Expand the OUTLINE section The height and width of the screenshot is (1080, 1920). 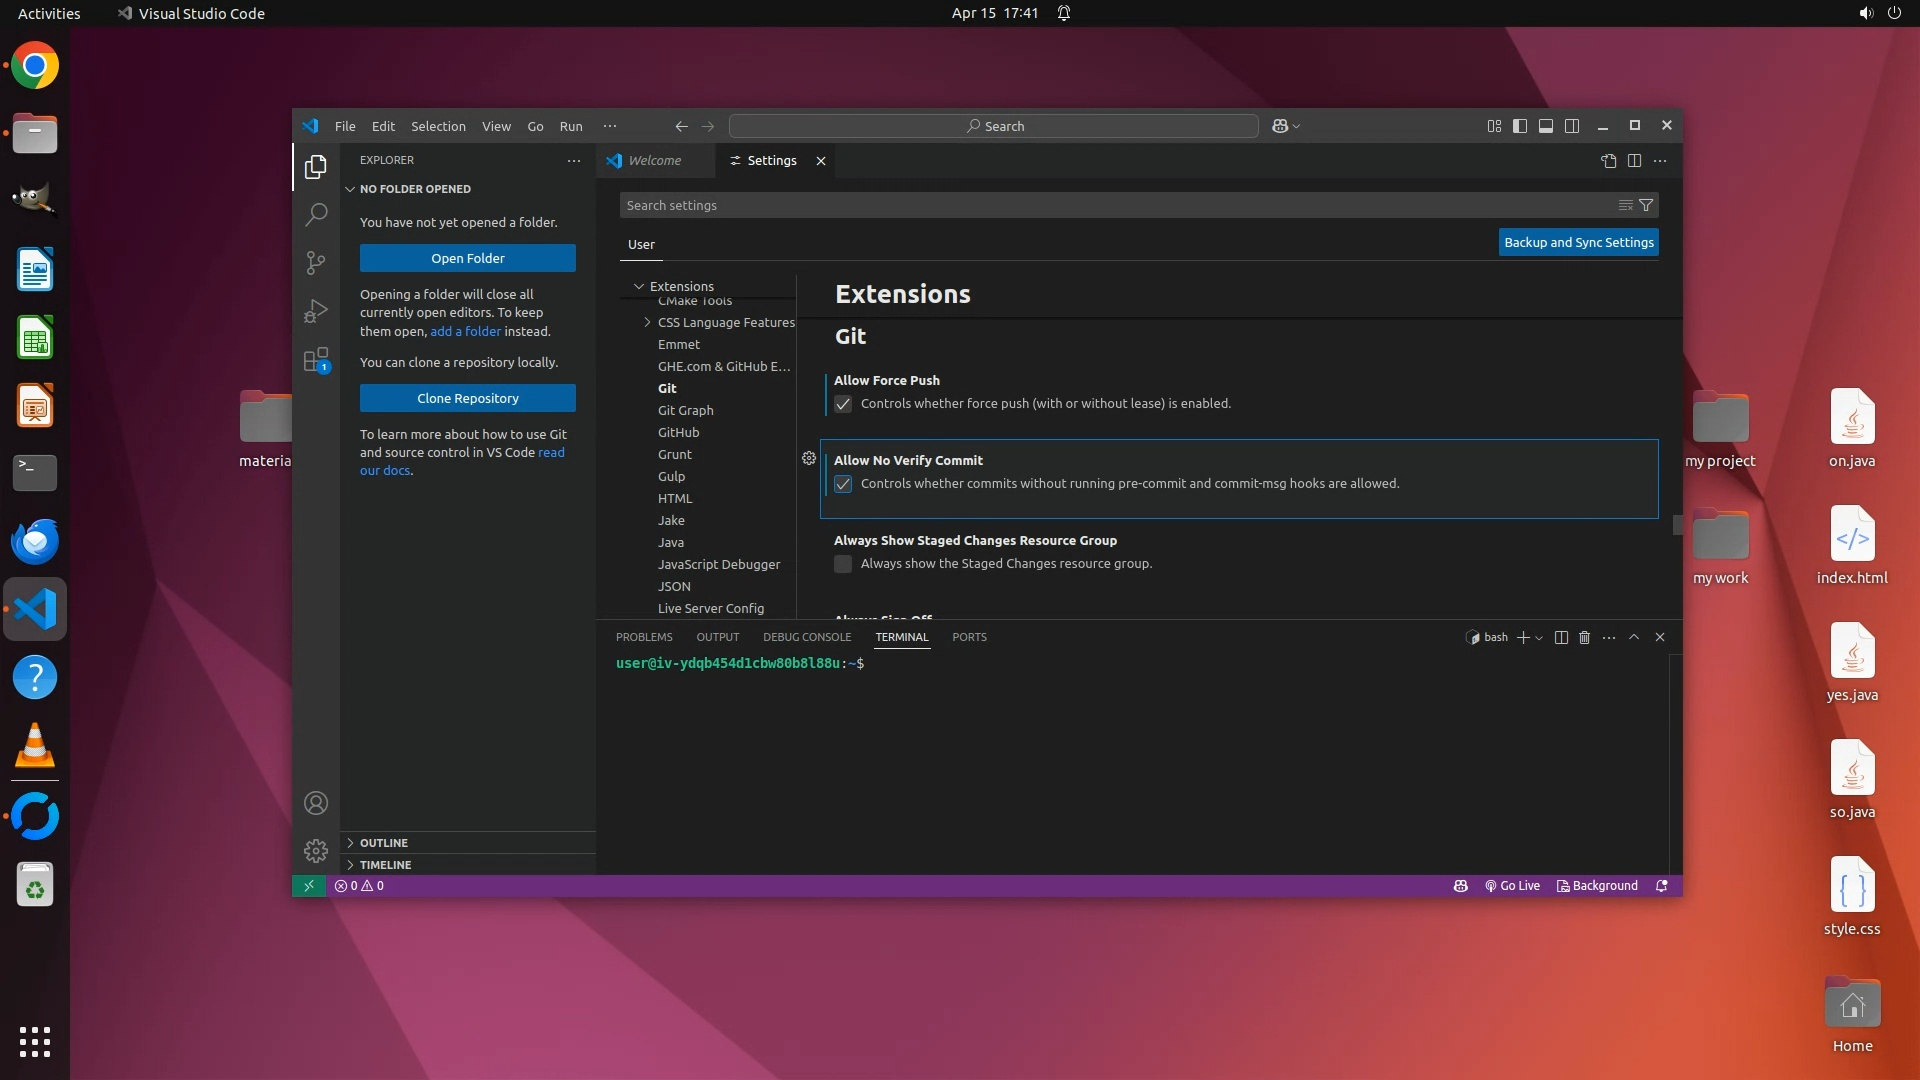(384, 843)
